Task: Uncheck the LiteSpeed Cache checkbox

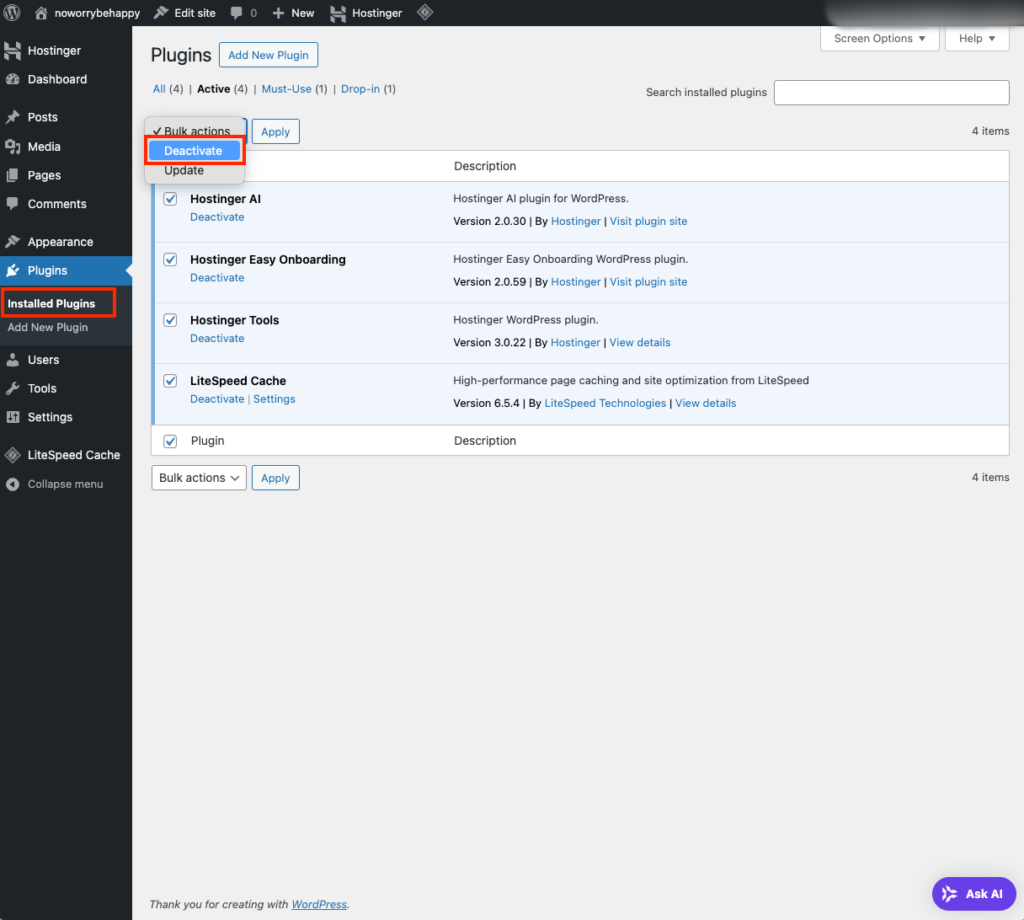Action: 170,381
